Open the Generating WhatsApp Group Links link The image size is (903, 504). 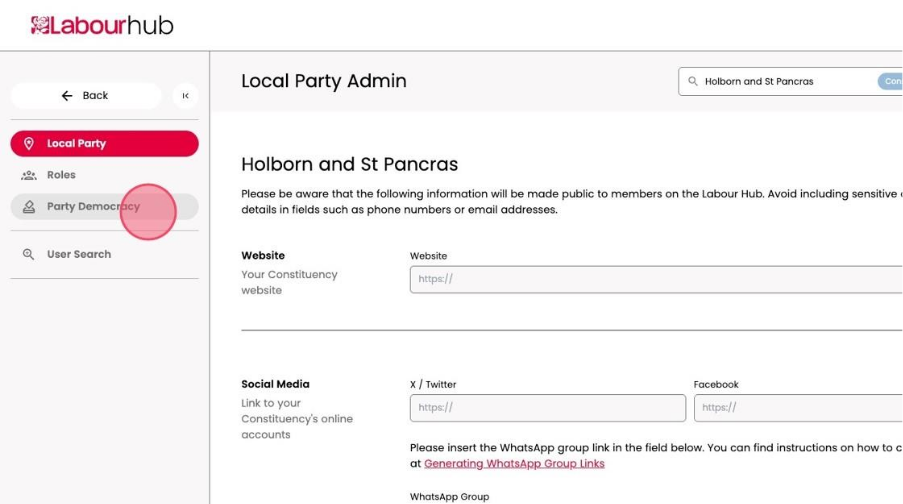click(x=514, y=464)
